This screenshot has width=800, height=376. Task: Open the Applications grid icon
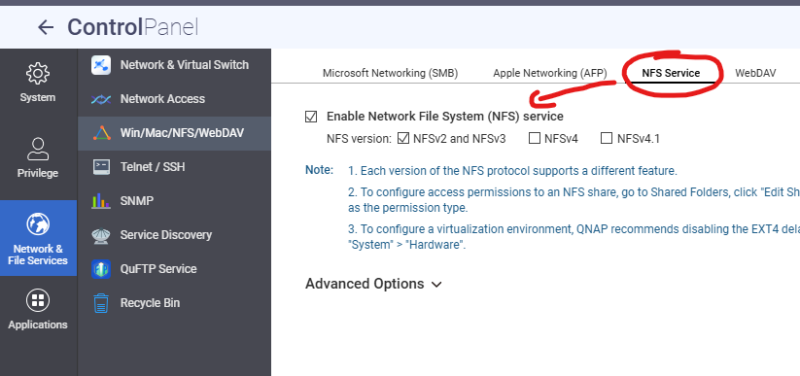[38, 300]
